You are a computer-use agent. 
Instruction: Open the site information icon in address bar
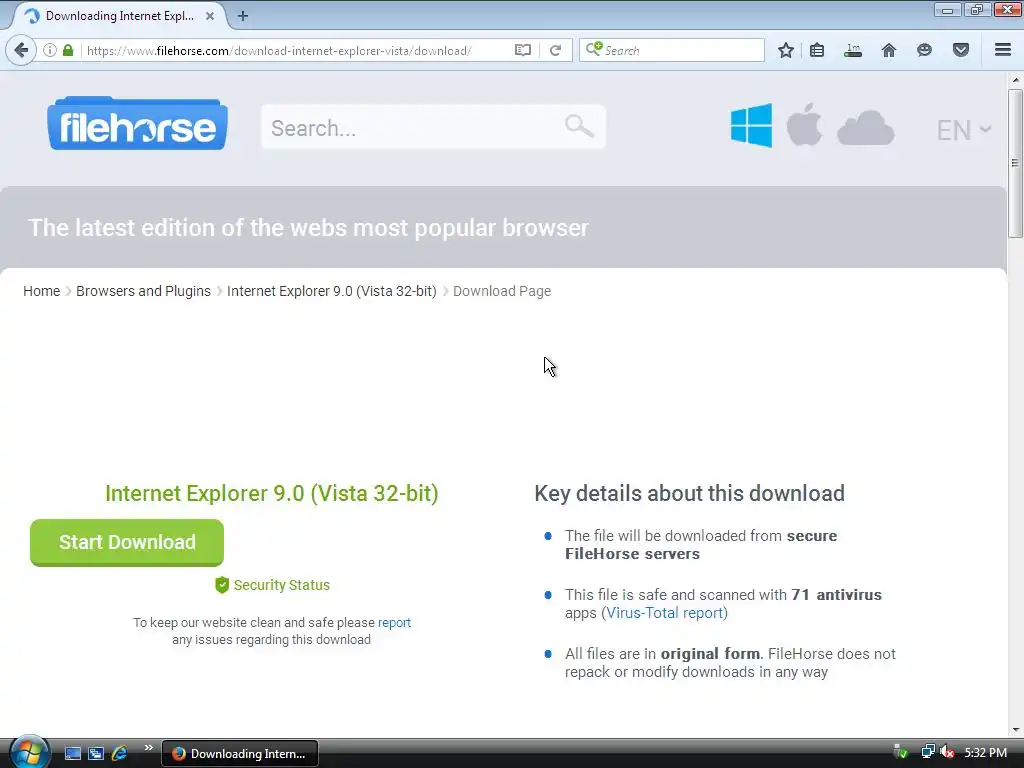pyautogui.click(x=50, y=50)
